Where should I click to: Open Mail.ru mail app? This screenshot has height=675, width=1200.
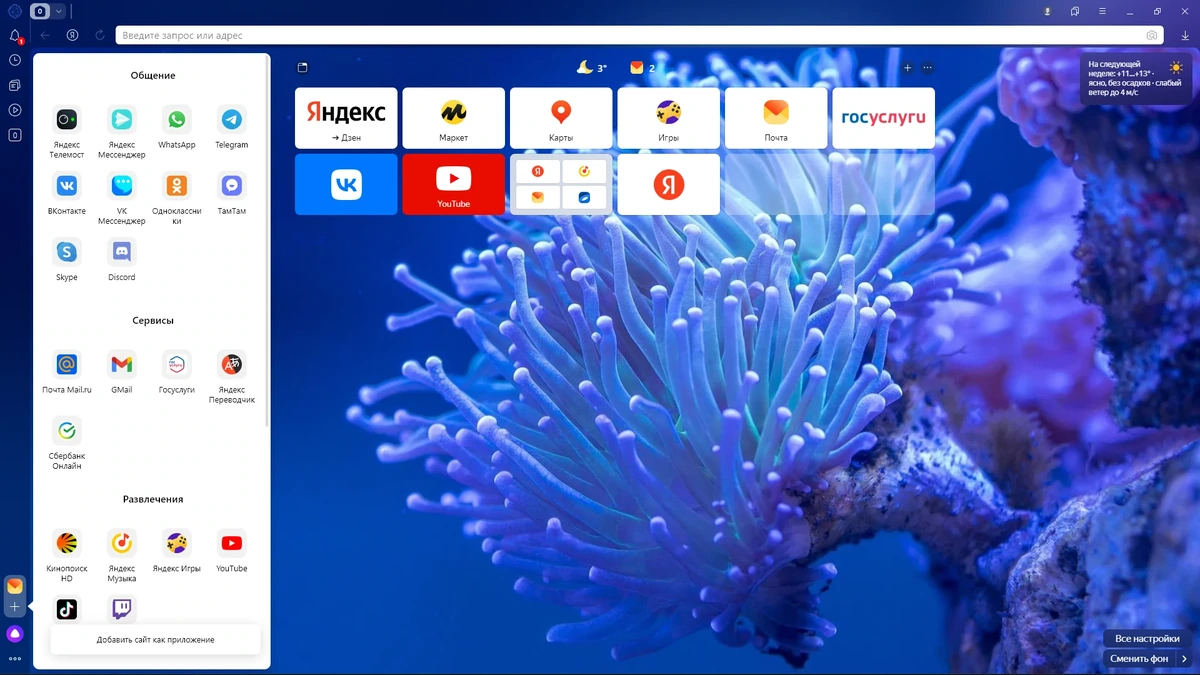click(x=67, y=371)
